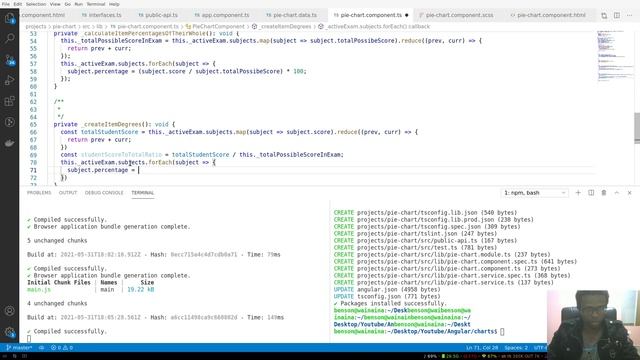
Task: Click the master branch indicator in status bar
Action: [19, 348]
